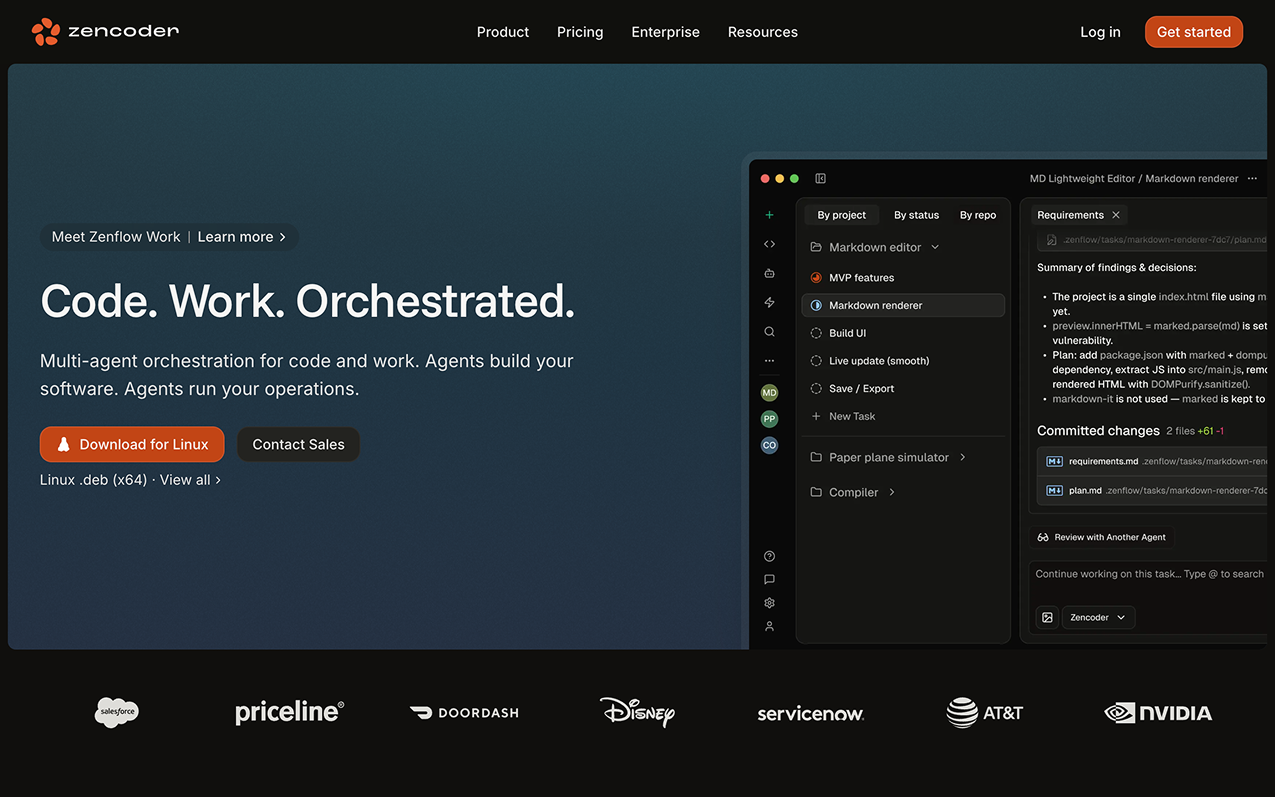The image size is (1275, 797).
Task: Open the Enterprise navigation menu
Action: coord(666,32)
